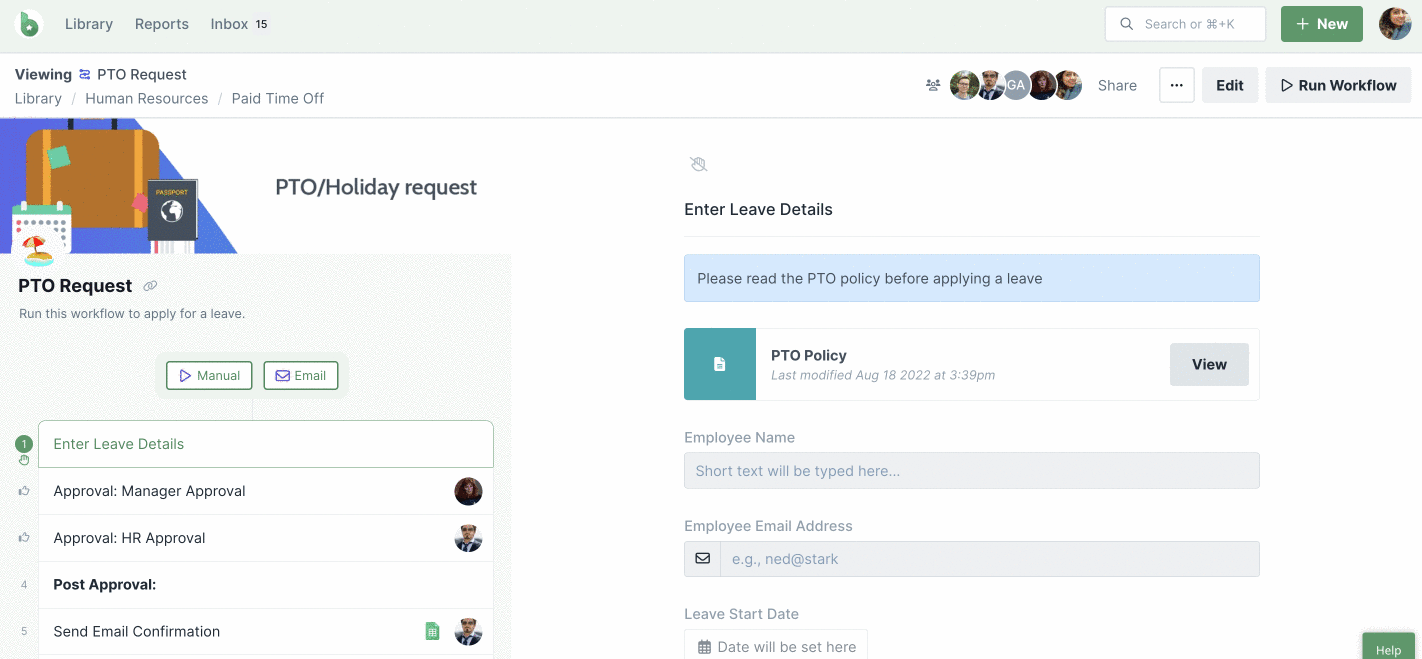Click the Run Workflow button
The width and height of the screenshot is (1422, 659).
pos(1337,85)
